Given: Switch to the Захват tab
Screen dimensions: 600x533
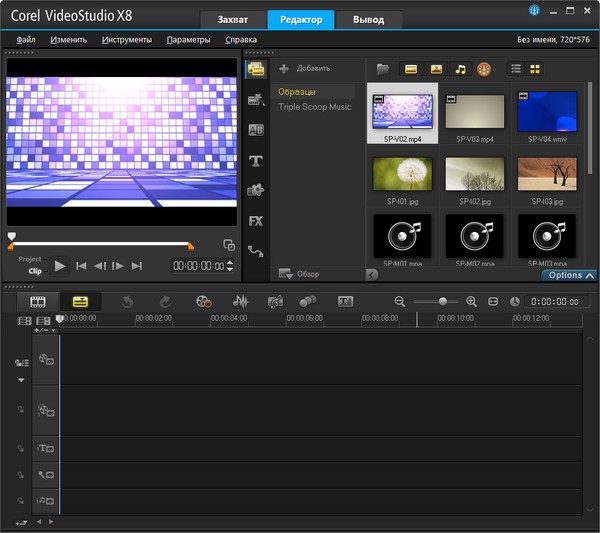Looking at the screenshot, I should [x=232, y=19].
